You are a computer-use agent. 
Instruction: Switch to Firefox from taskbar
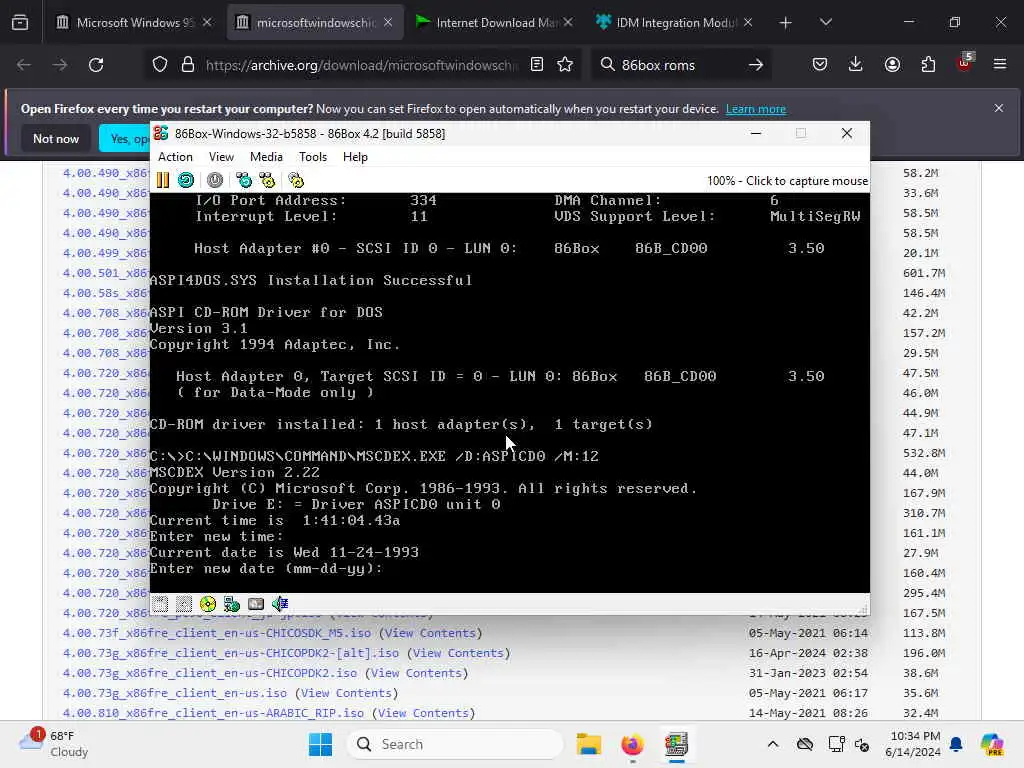tap(632, 744)
